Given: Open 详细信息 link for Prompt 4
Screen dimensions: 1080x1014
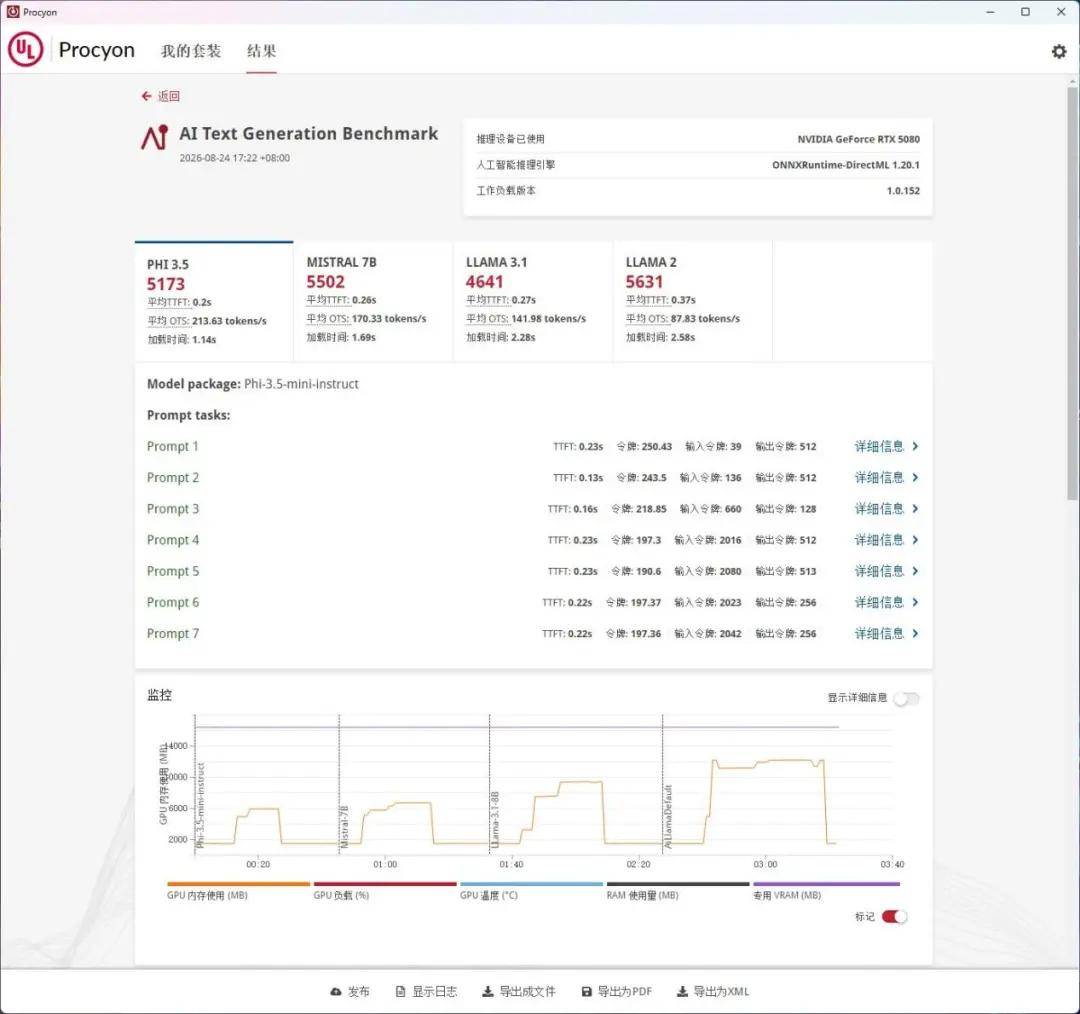Looking at the screenshot, I should (879, 540).
